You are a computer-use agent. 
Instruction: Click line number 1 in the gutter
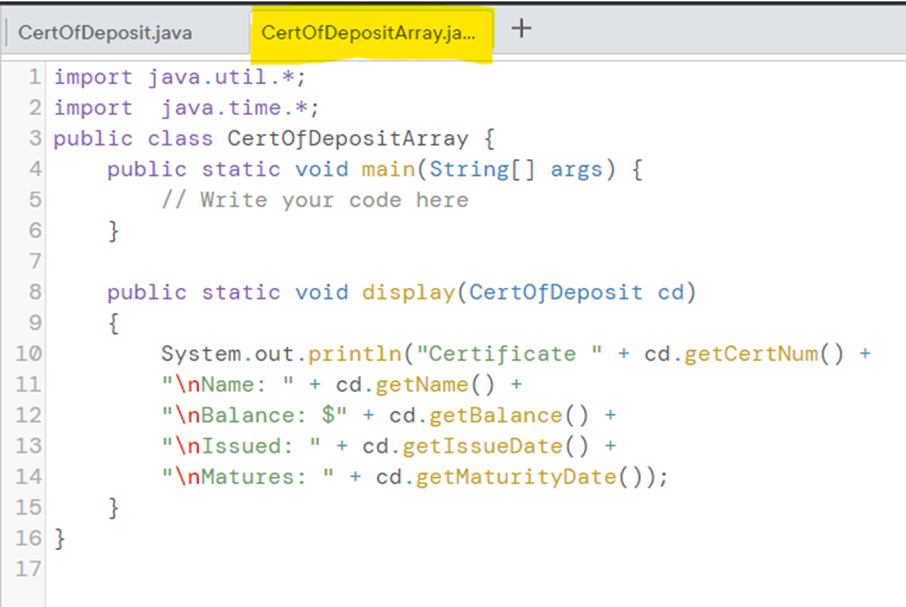pyautogui.click(x=35, y=77)
